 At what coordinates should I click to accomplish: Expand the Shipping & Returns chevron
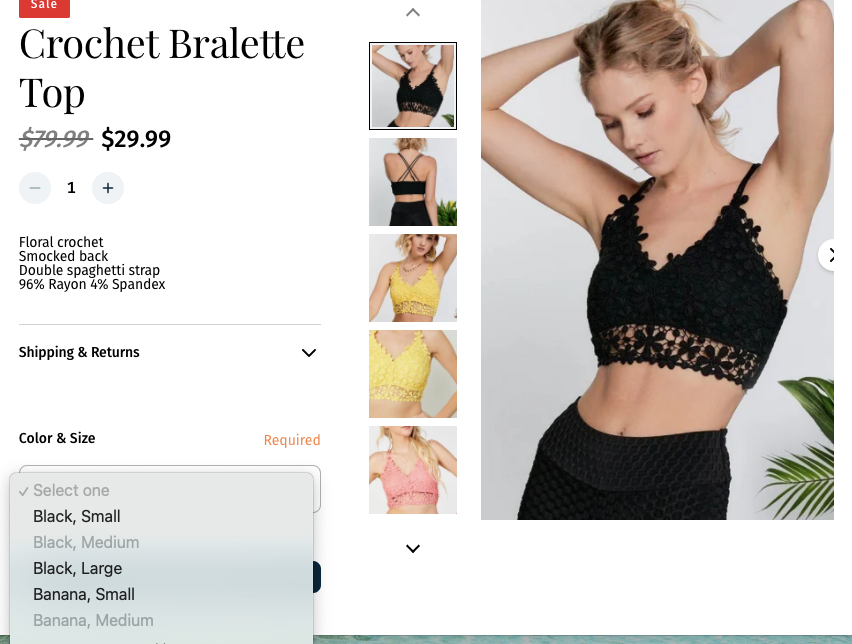309,353
